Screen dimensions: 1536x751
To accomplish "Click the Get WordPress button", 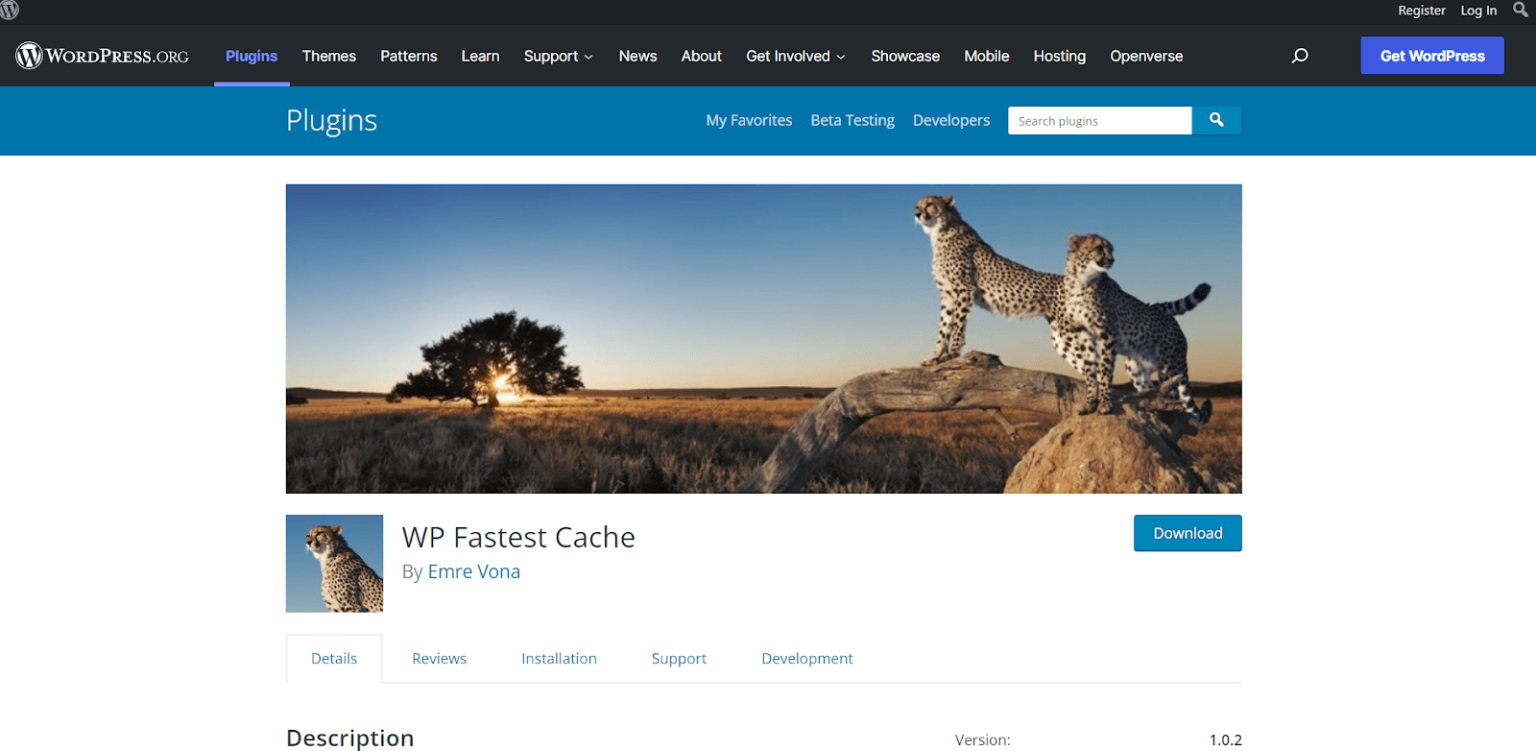I will [1432, 56].
